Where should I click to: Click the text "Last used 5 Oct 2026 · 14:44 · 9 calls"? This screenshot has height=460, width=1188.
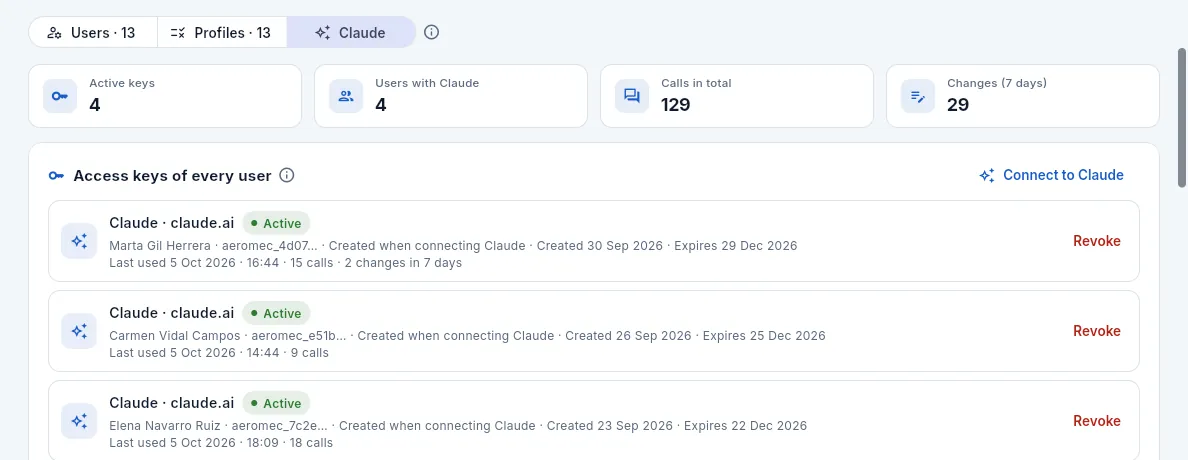point(219,352)
